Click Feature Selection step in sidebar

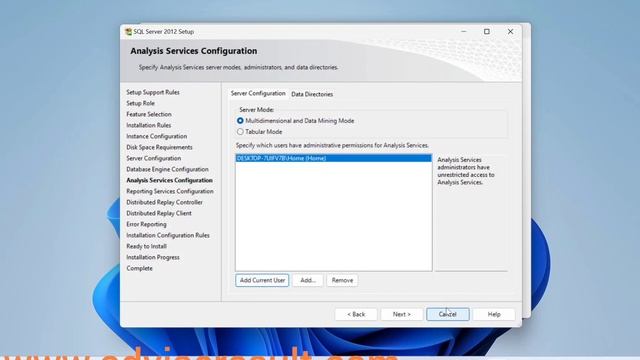coord(149,114)
